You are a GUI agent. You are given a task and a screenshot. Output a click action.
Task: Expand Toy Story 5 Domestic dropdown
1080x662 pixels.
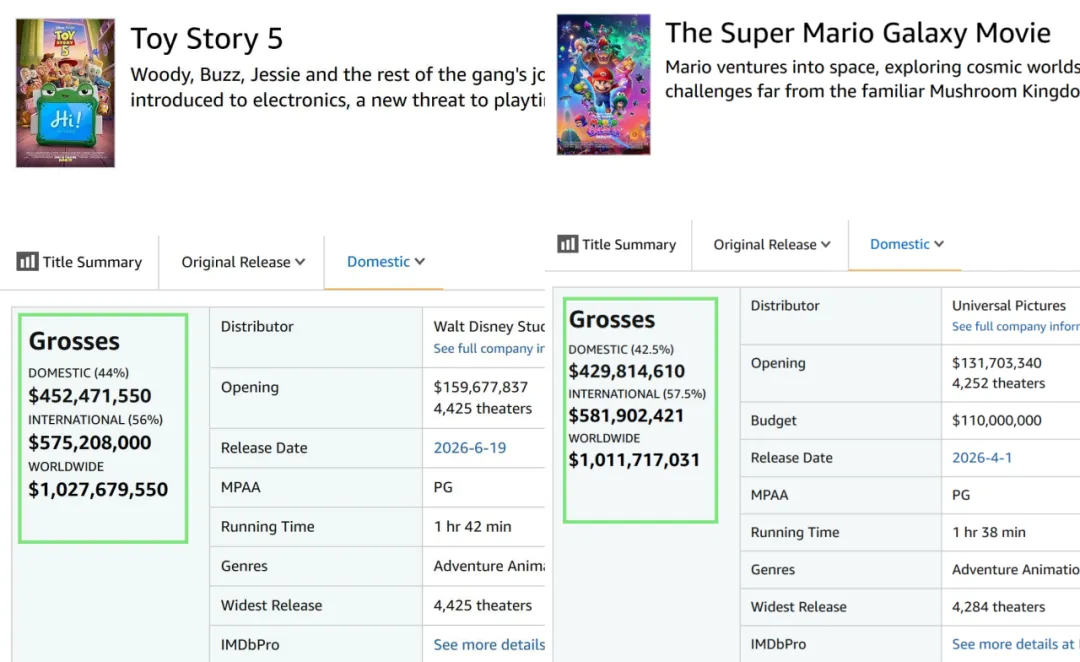click(386, 262)
